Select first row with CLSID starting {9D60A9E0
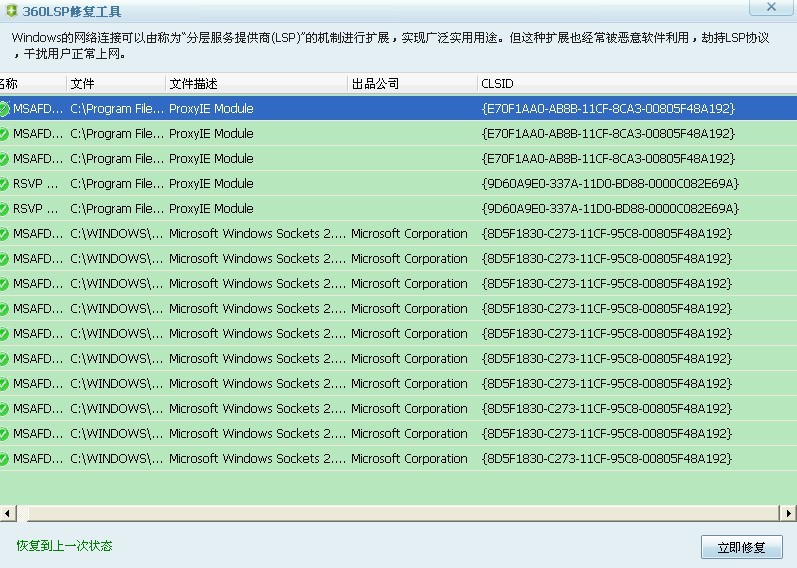 click(400, 184)
